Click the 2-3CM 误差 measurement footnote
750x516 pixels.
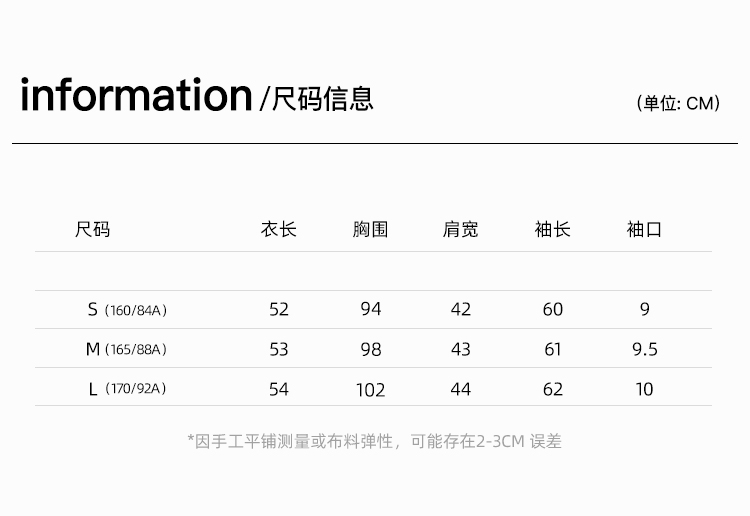[375, 441]
